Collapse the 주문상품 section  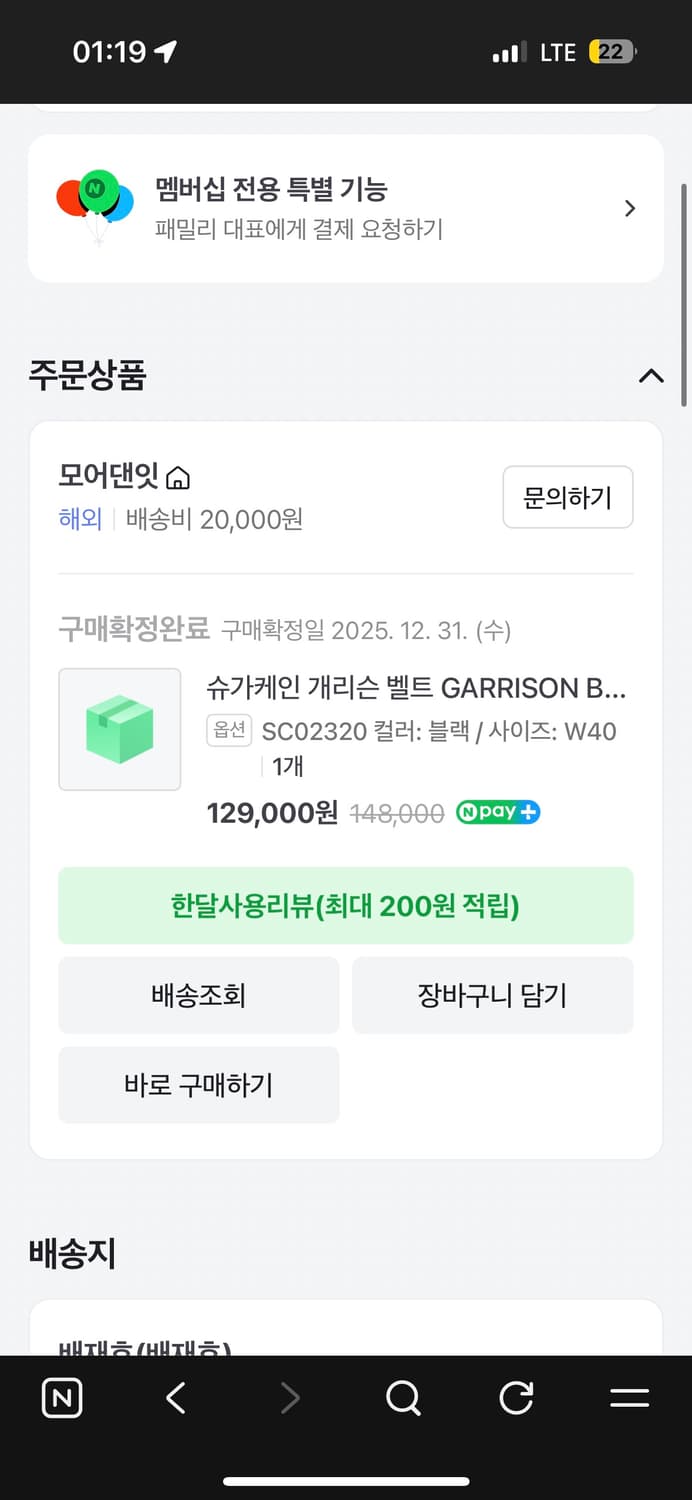pyautogui.click(x=652, y=377)
